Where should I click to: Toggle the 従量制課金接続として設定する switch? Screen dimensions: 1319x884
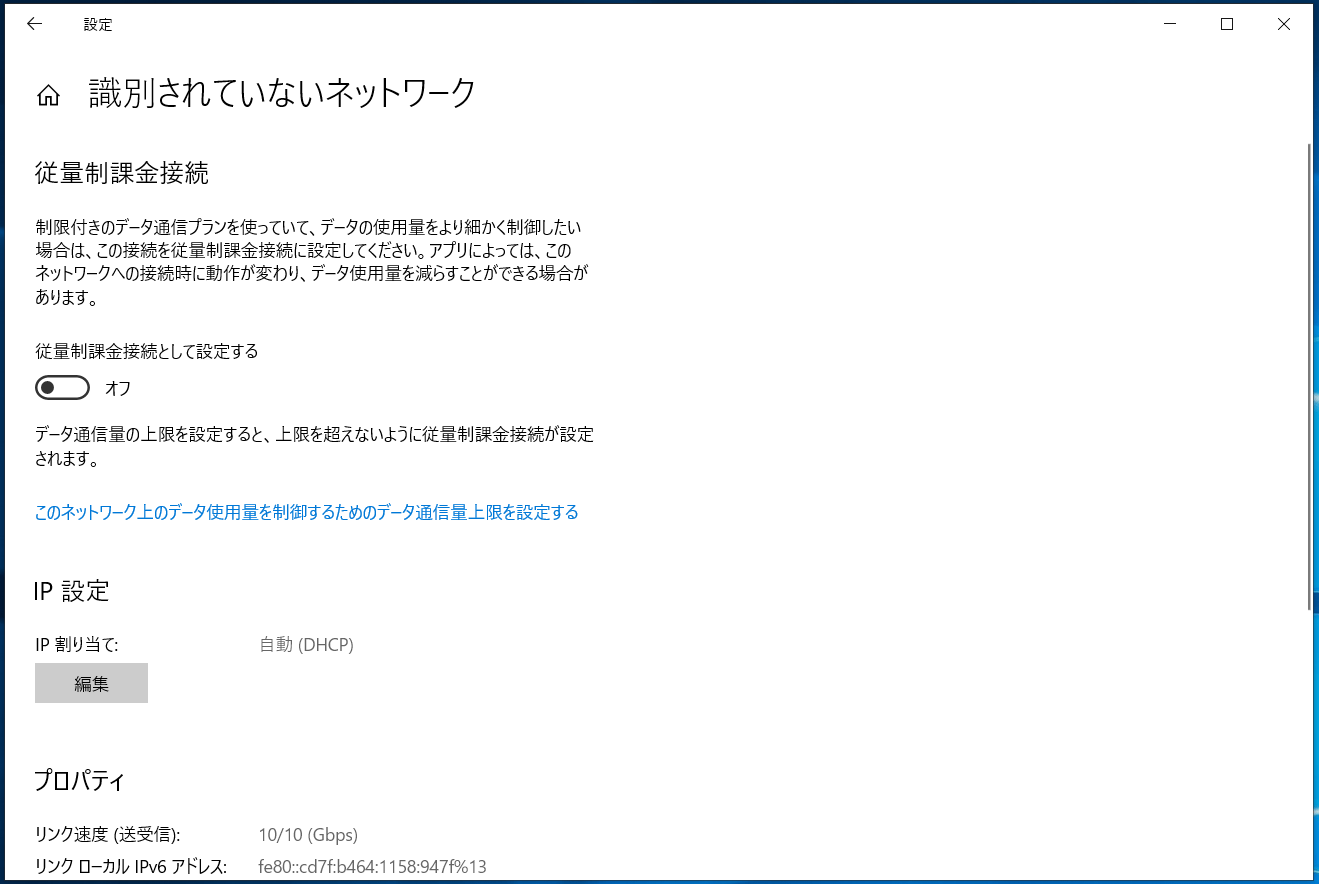(62, 388)
